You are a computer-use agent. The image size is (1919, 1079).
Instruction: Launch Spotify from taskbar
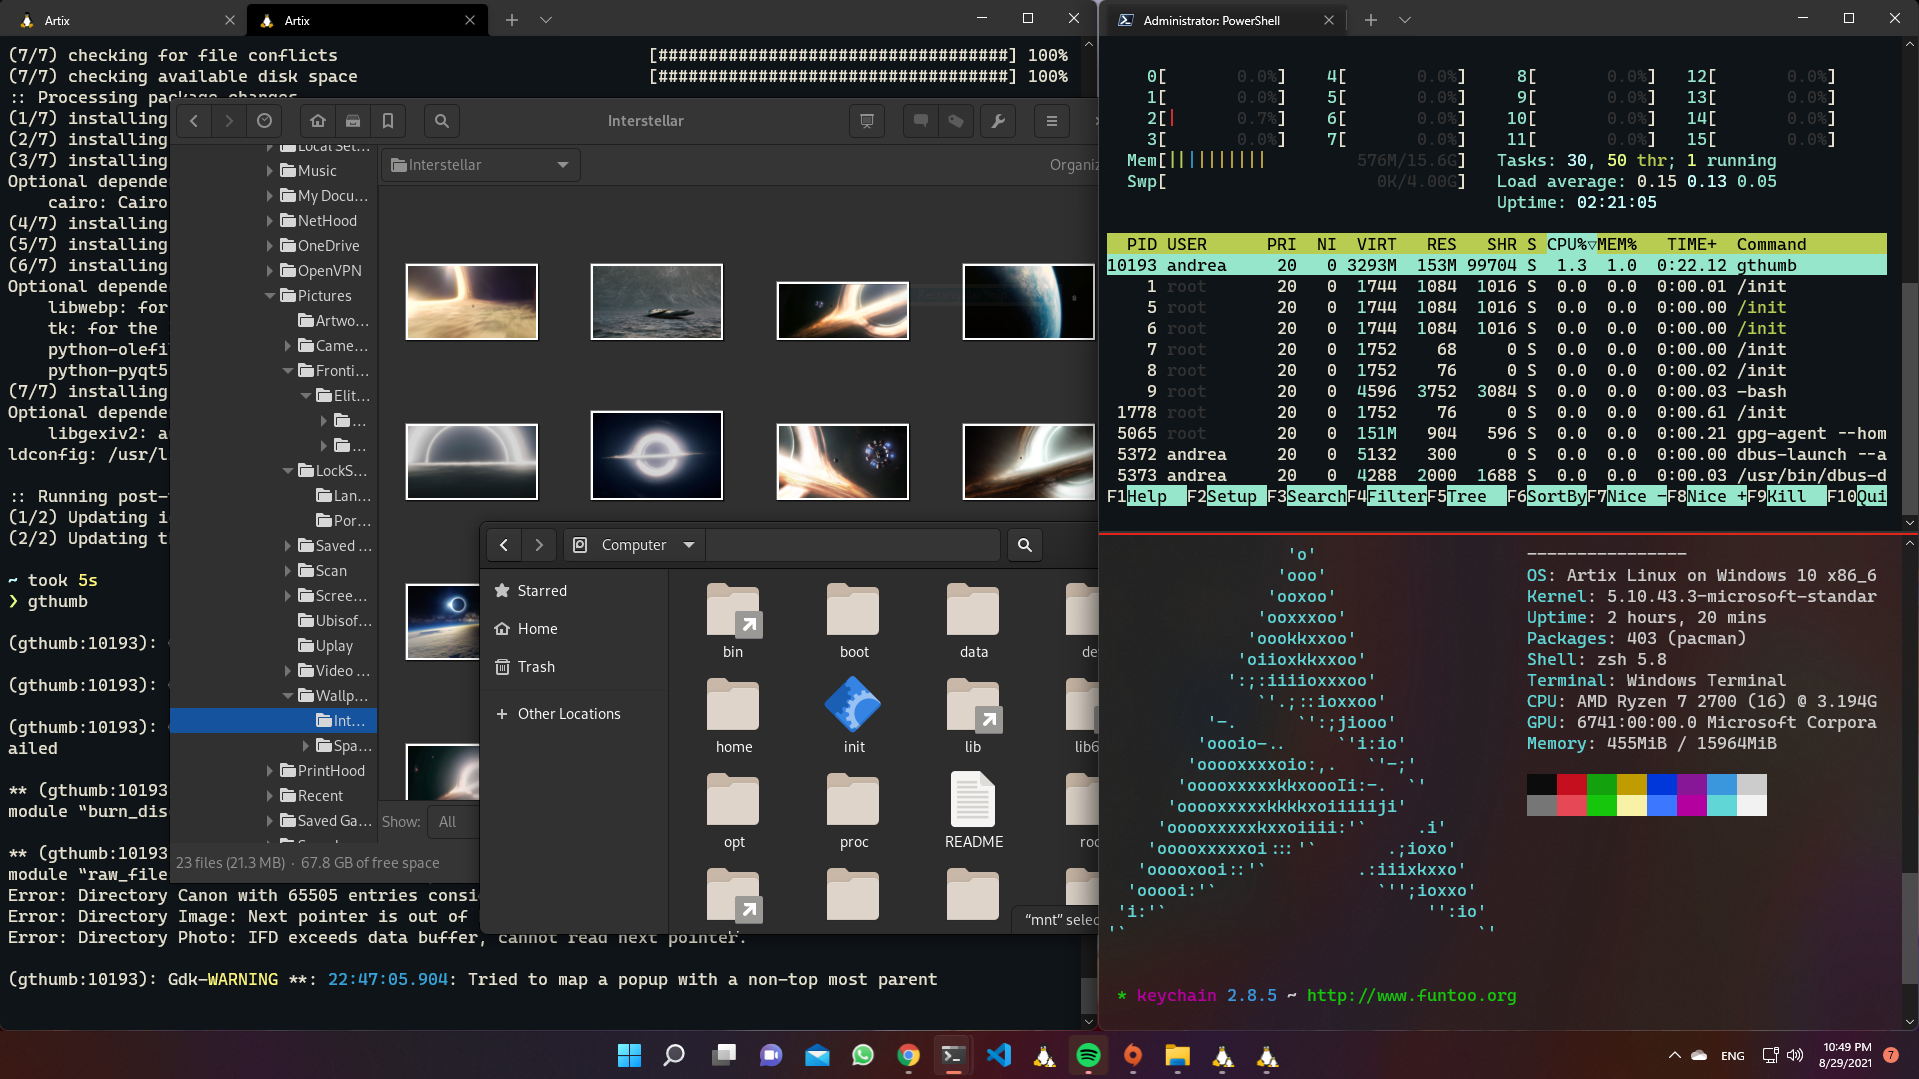[1088, 1056]
